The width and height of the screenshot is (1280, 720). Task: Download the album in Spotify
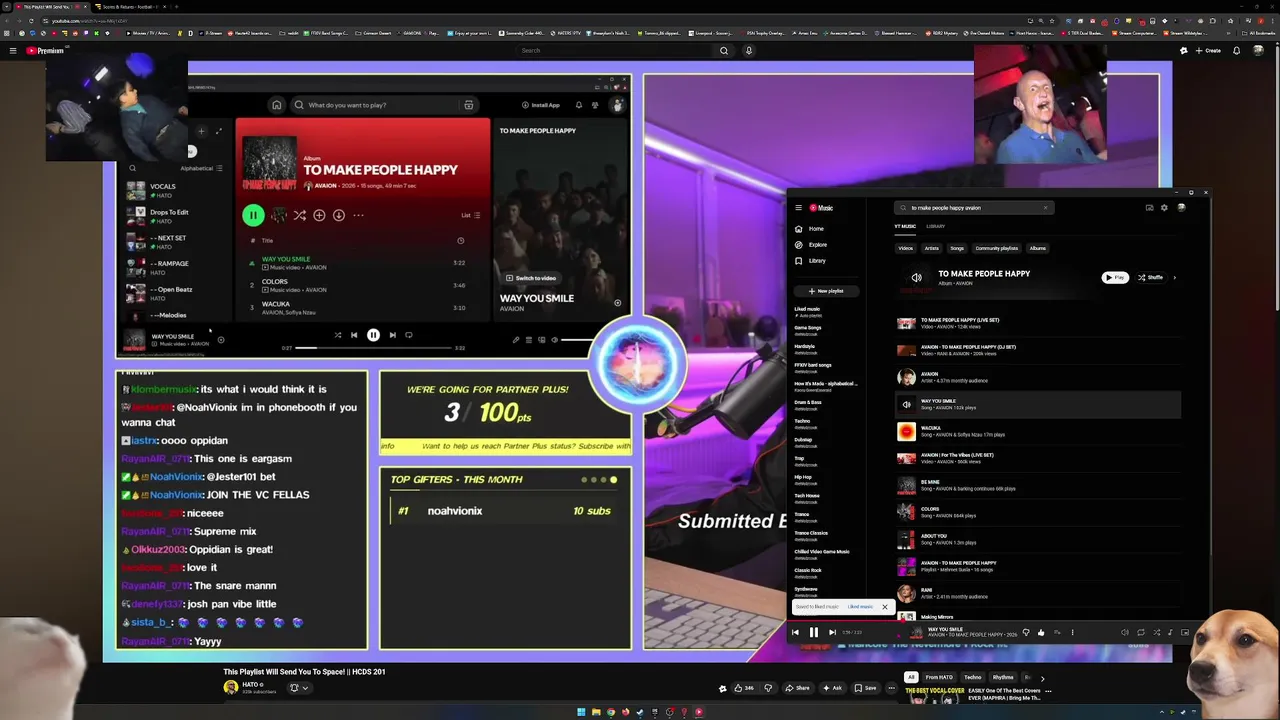(339, 215)
